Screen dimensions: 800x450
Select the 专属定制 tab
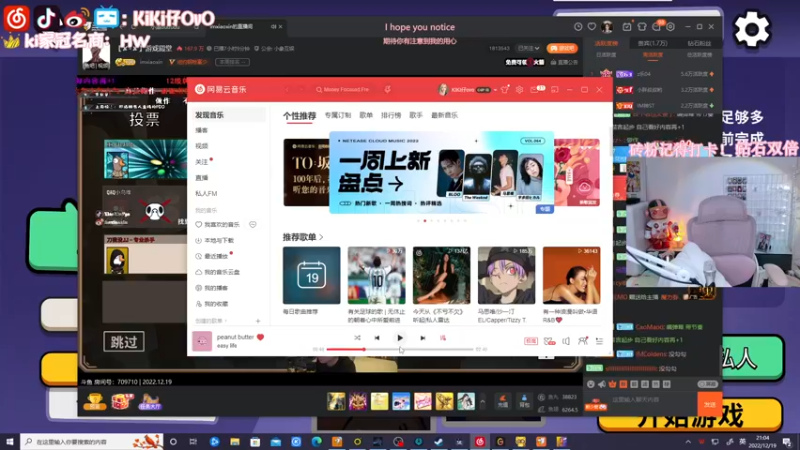338,115
